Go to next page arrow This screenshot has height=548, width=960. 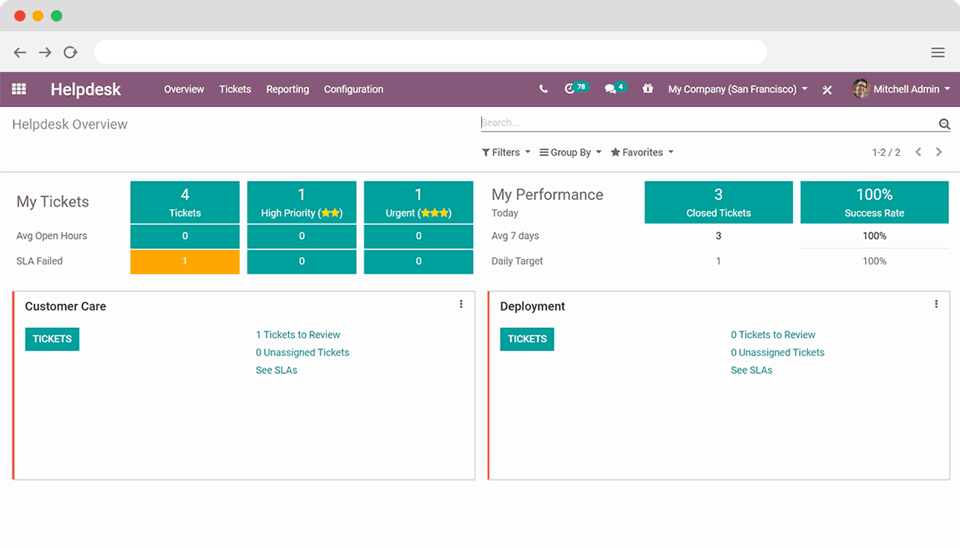pos(939,152)
